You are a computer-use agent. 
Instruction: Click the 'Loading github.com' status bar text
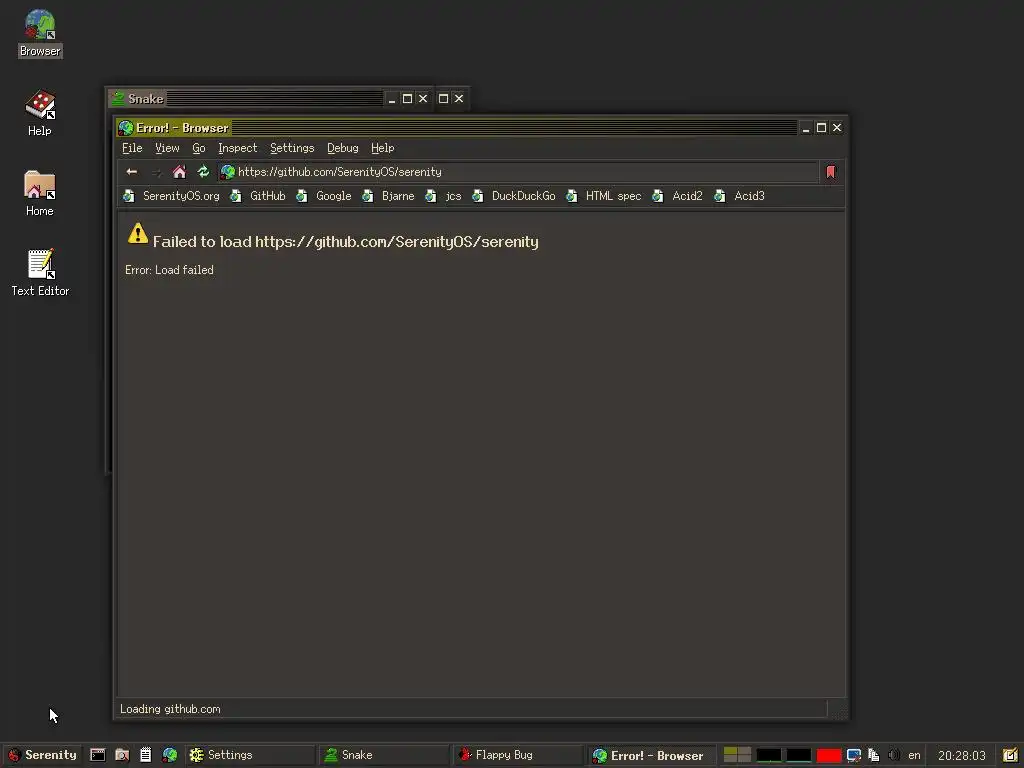point(170,709)
